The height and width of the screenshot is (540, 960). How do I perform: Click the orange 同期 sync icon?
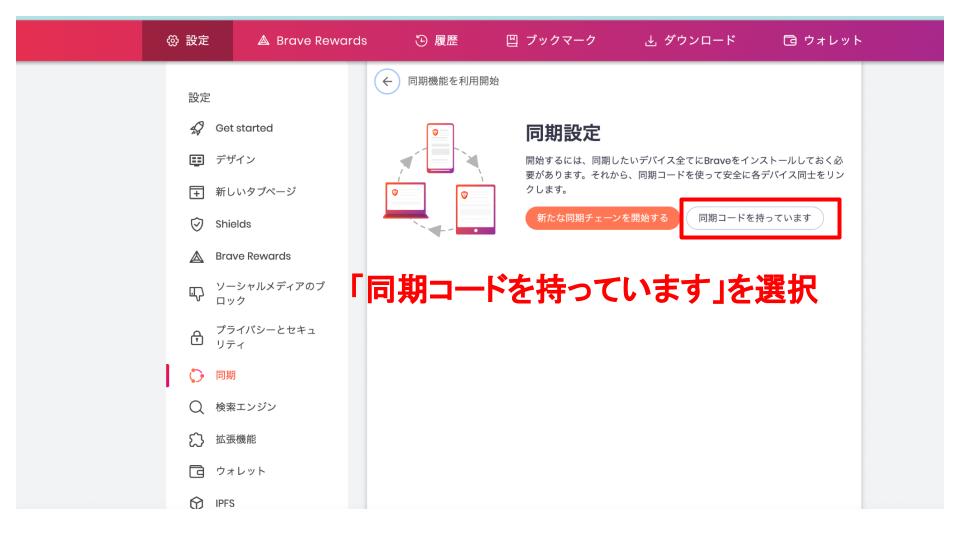point(197,375)
